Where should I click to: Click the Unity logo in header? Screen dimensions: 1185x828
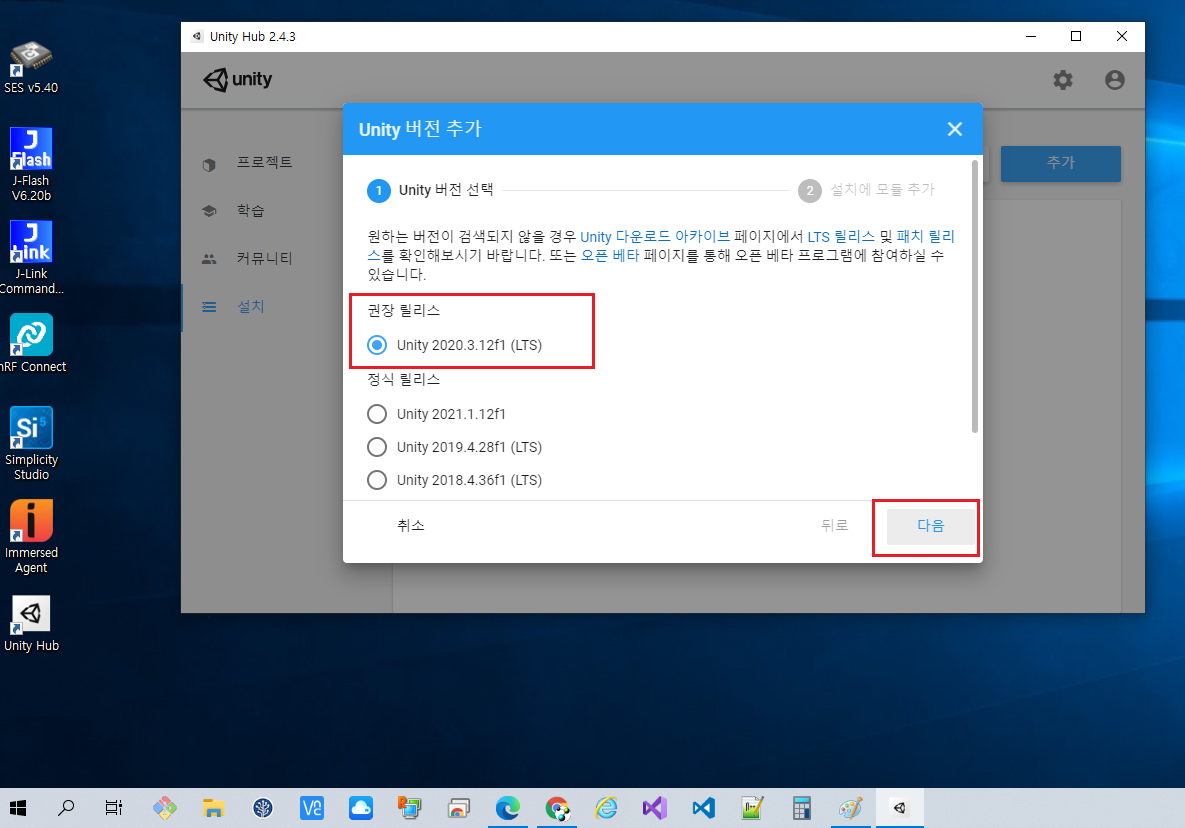[237, 79]
